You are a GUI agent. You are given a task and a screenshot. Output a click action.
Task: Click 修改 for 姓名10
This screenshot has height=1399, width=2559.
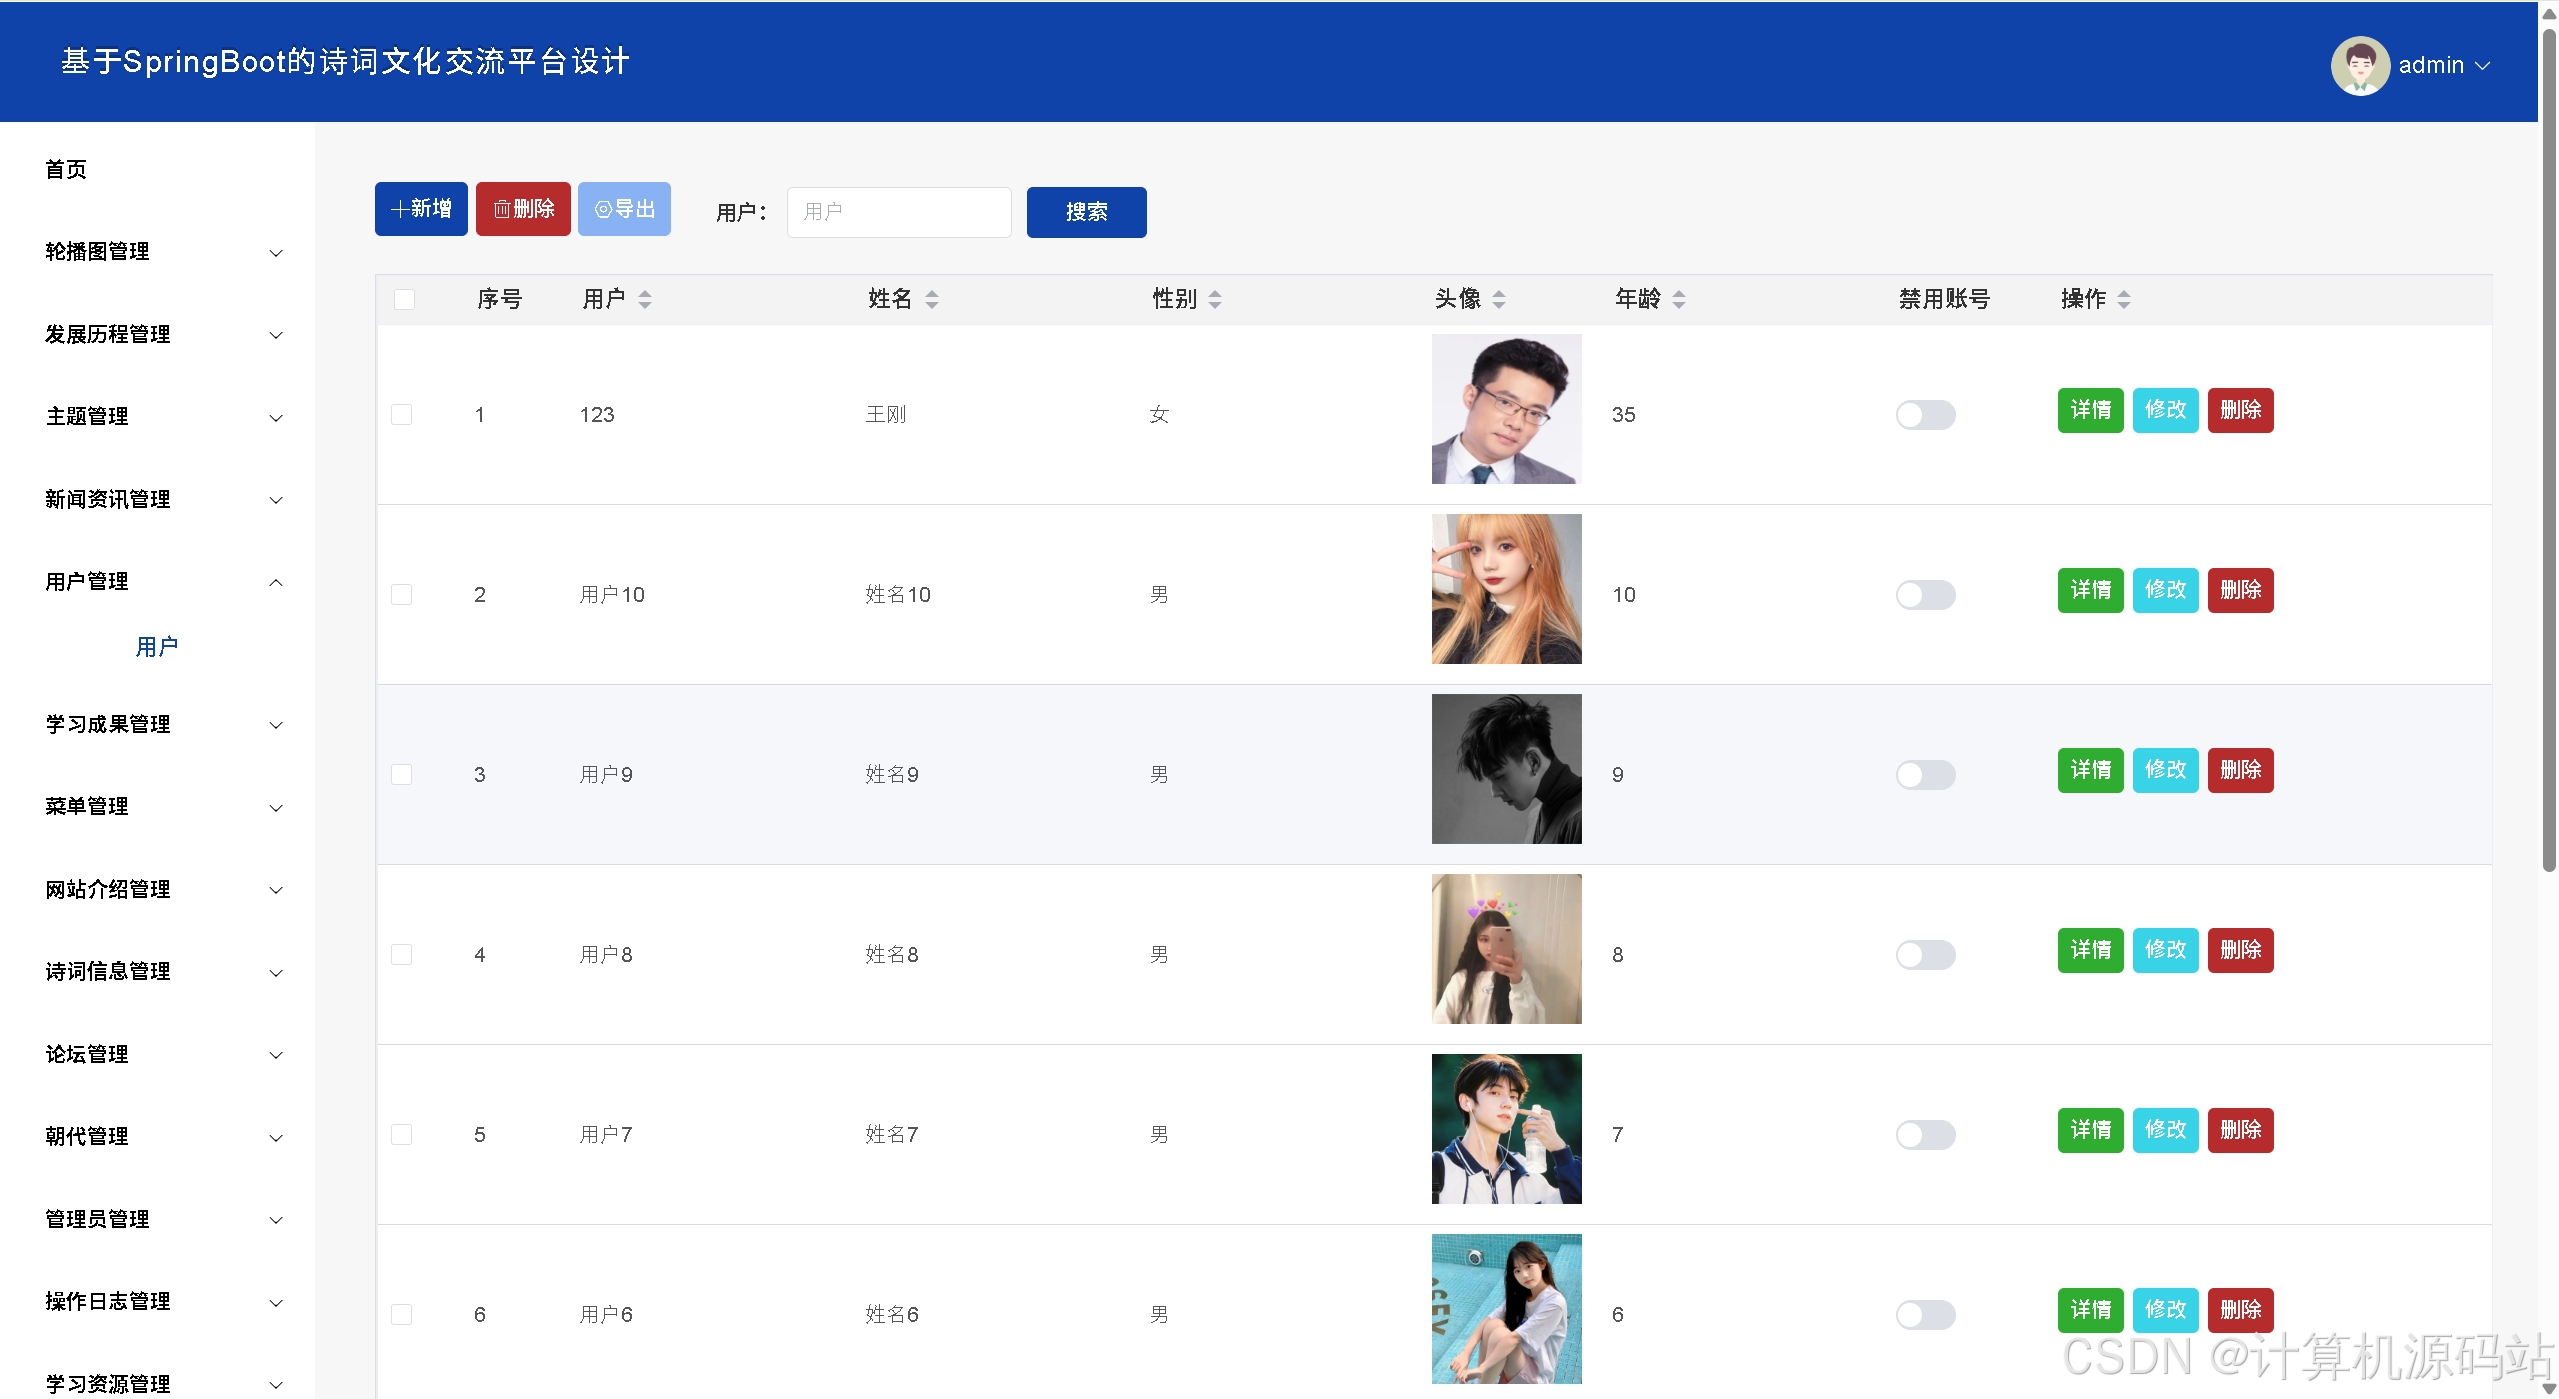pos(2165,590)
